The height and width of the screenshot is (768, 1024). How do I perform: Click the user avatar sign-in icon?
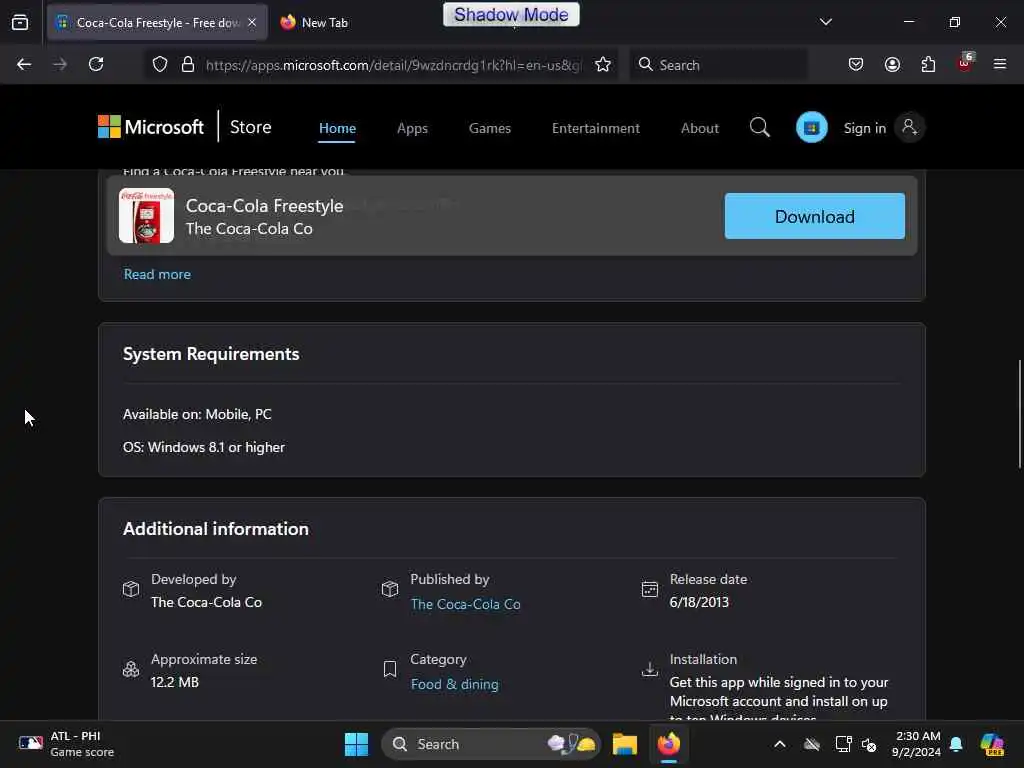click(x=909, y=127)
